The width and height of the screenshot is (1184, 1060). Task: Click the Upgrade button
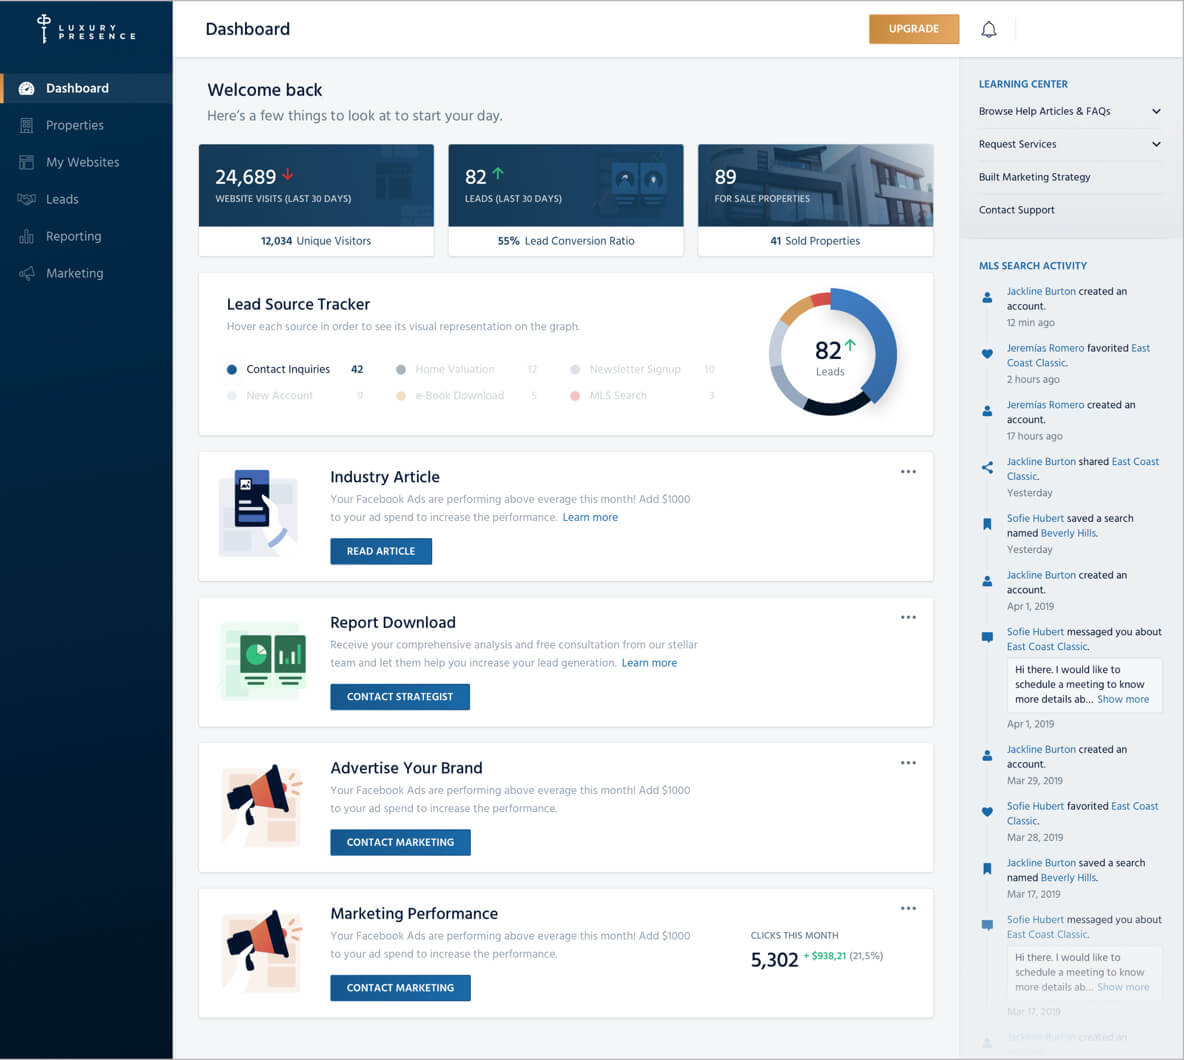coord(914,29)
